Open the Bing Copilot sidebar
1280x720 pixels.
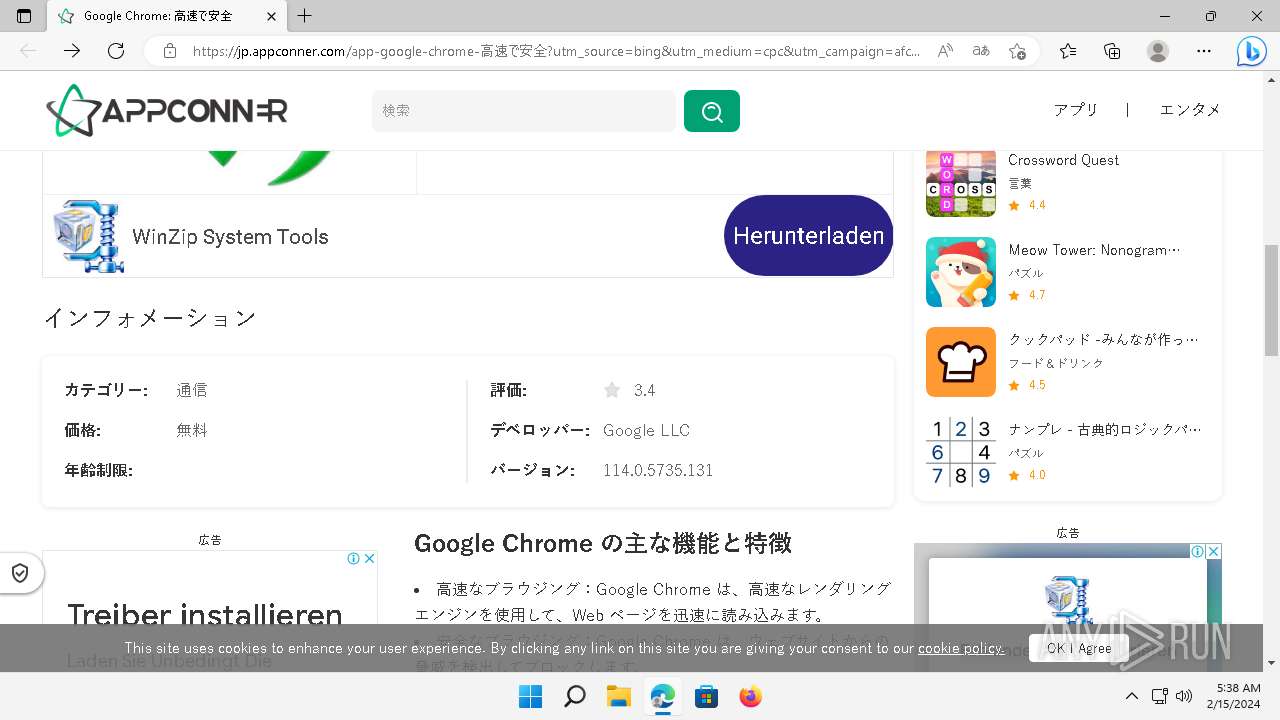coord(1251,51)
